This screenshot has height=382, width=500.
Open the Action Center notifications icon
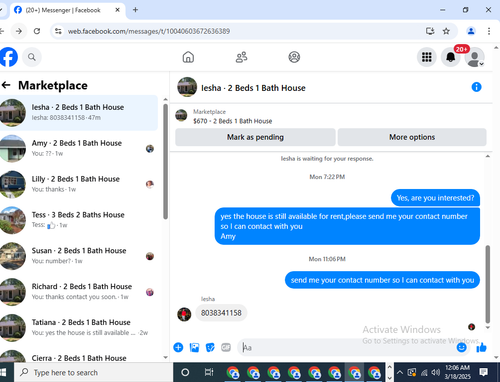click(484, 372)
